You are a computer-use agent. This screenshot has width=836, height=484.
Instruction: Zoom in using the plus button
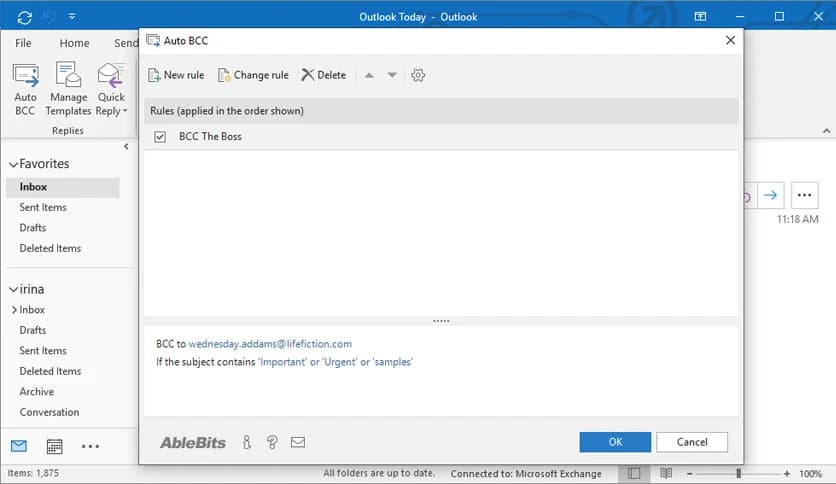(787, 473)
